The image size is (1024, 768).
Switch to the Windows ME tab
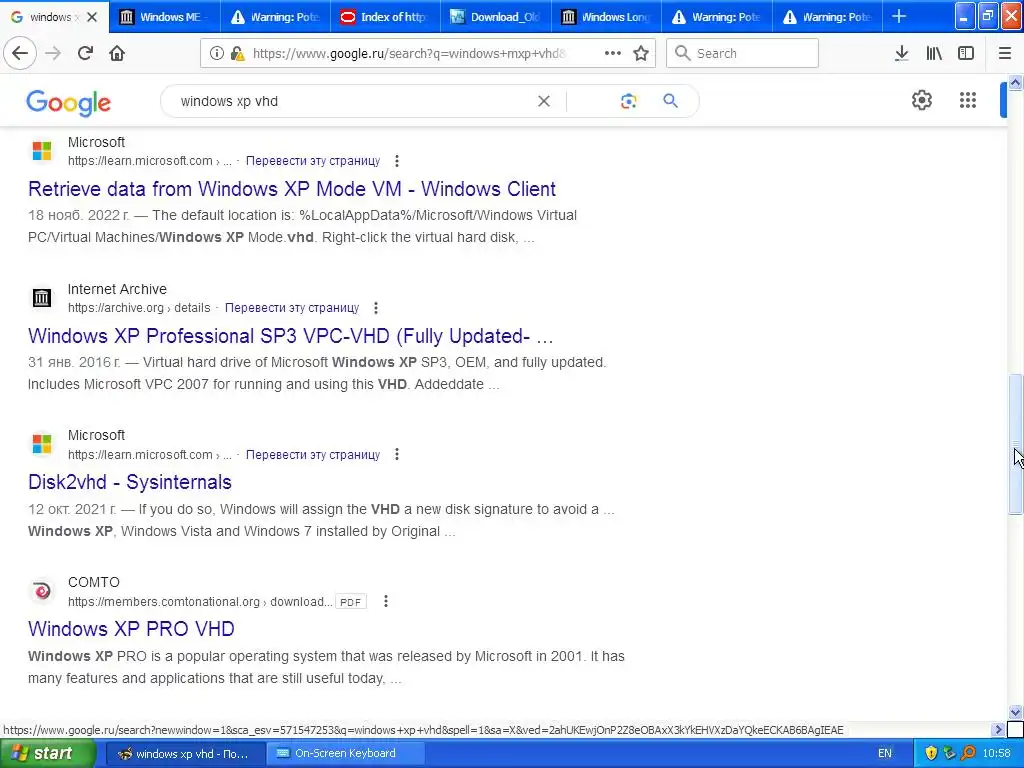165,17
